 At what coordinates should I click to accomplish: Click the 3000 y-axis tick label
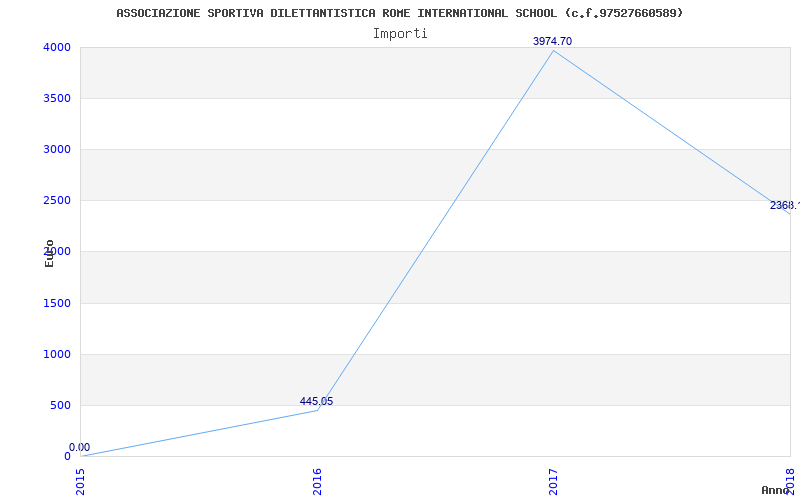click(x=57, y=149)
